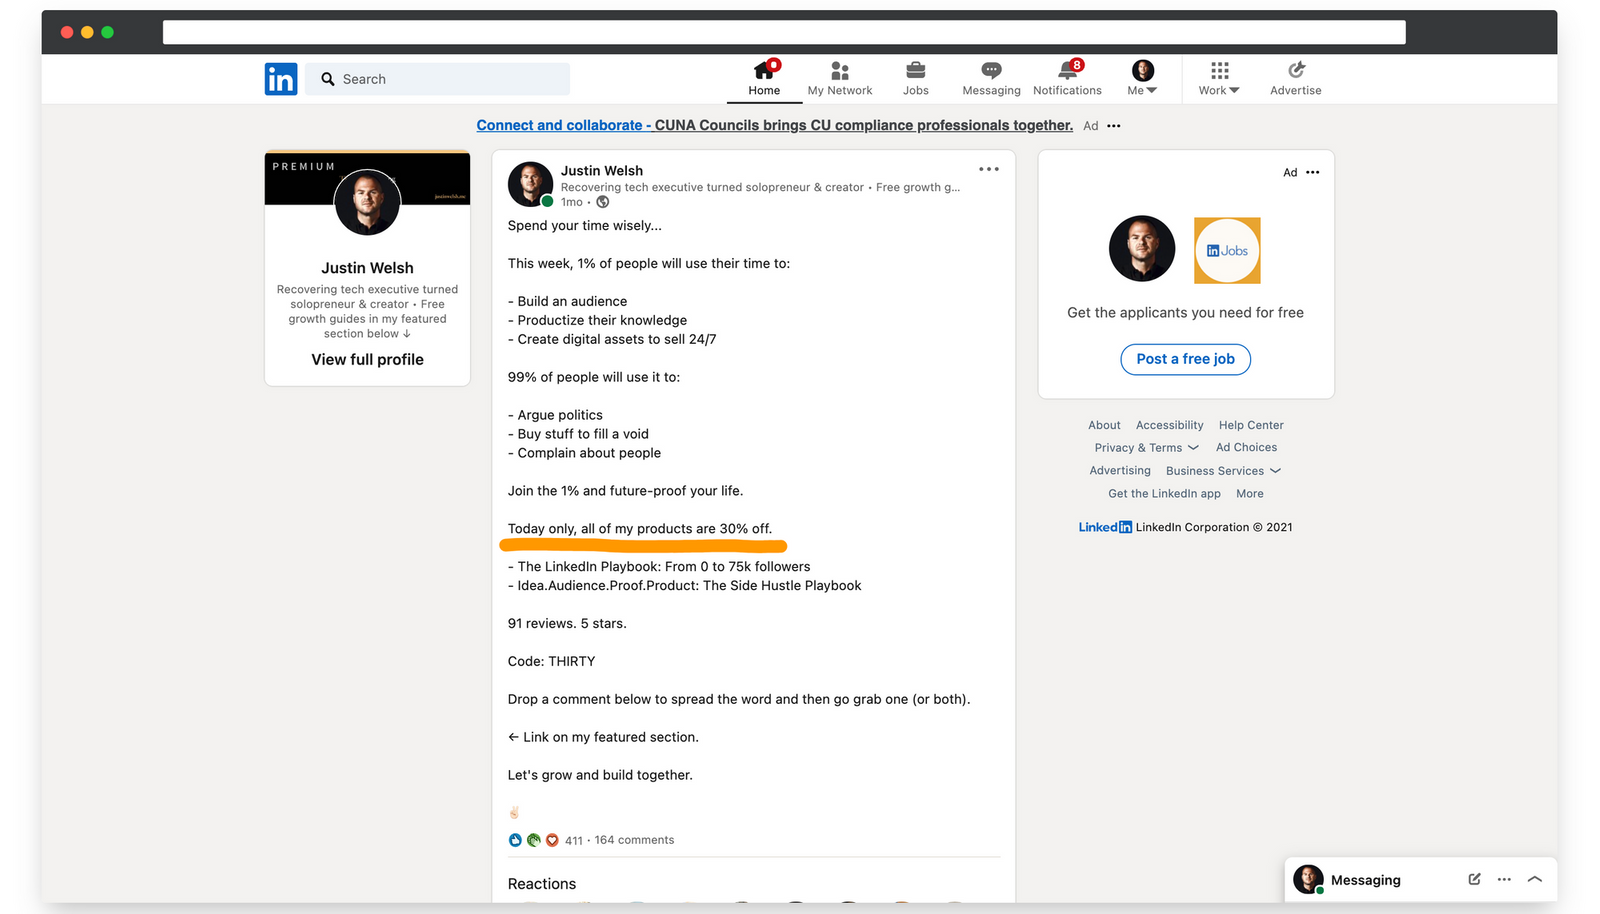
Task: Open the CUNA Councils ad link
Action: pos(775,126)
